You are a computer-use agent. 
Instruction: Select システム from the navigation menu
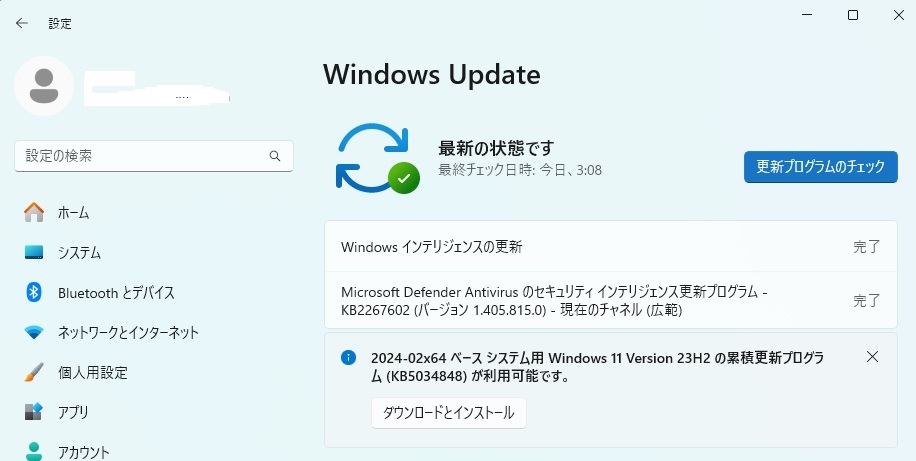(x=79, y=252)
